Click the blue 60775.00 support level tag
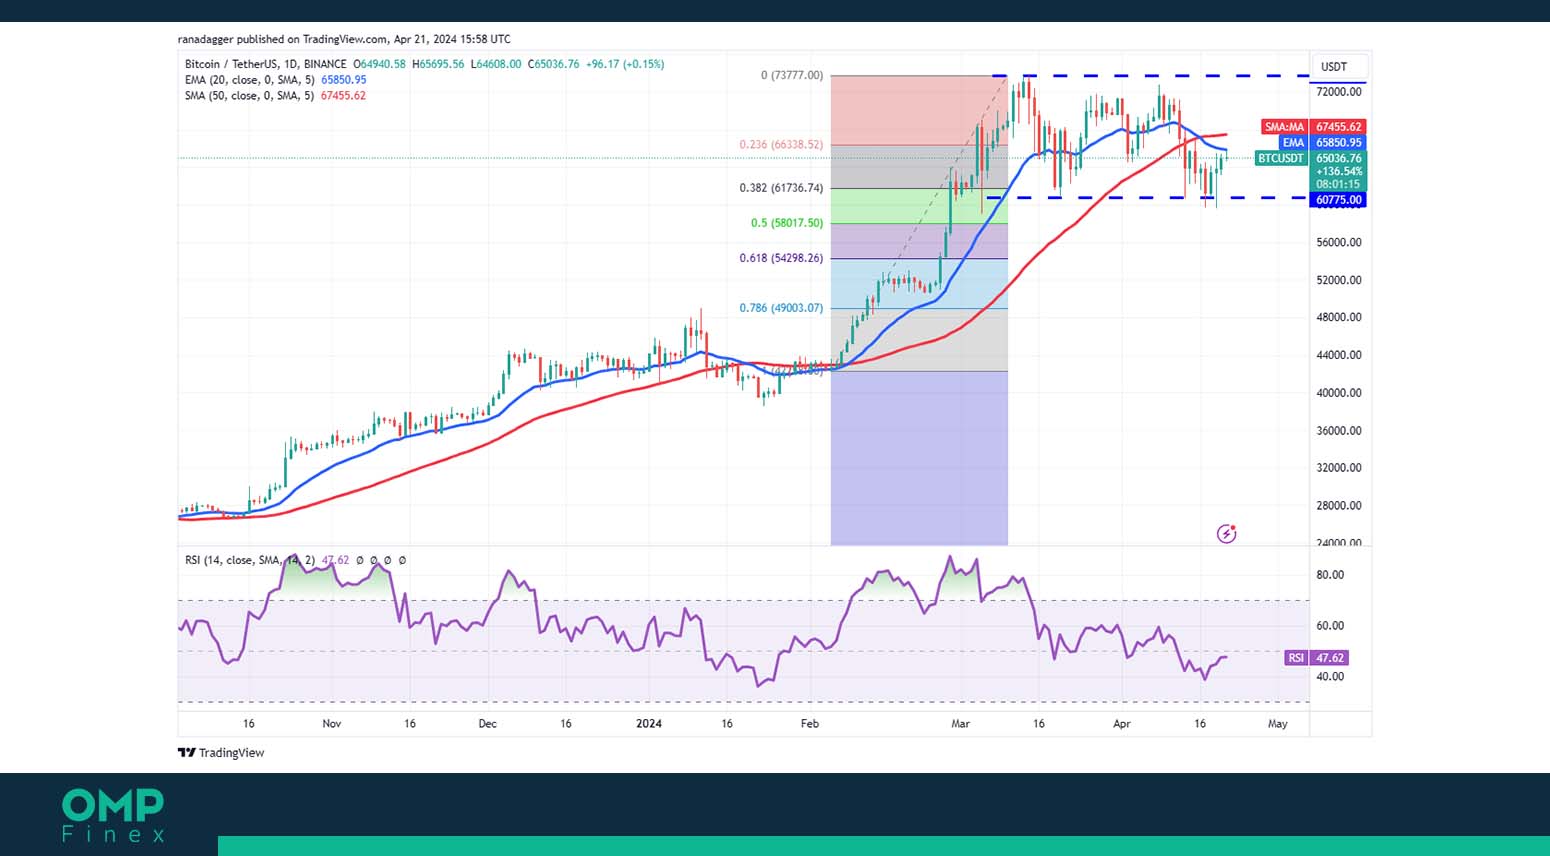The width and height of the screenshot is (1550, 856). pos(1338,200)
